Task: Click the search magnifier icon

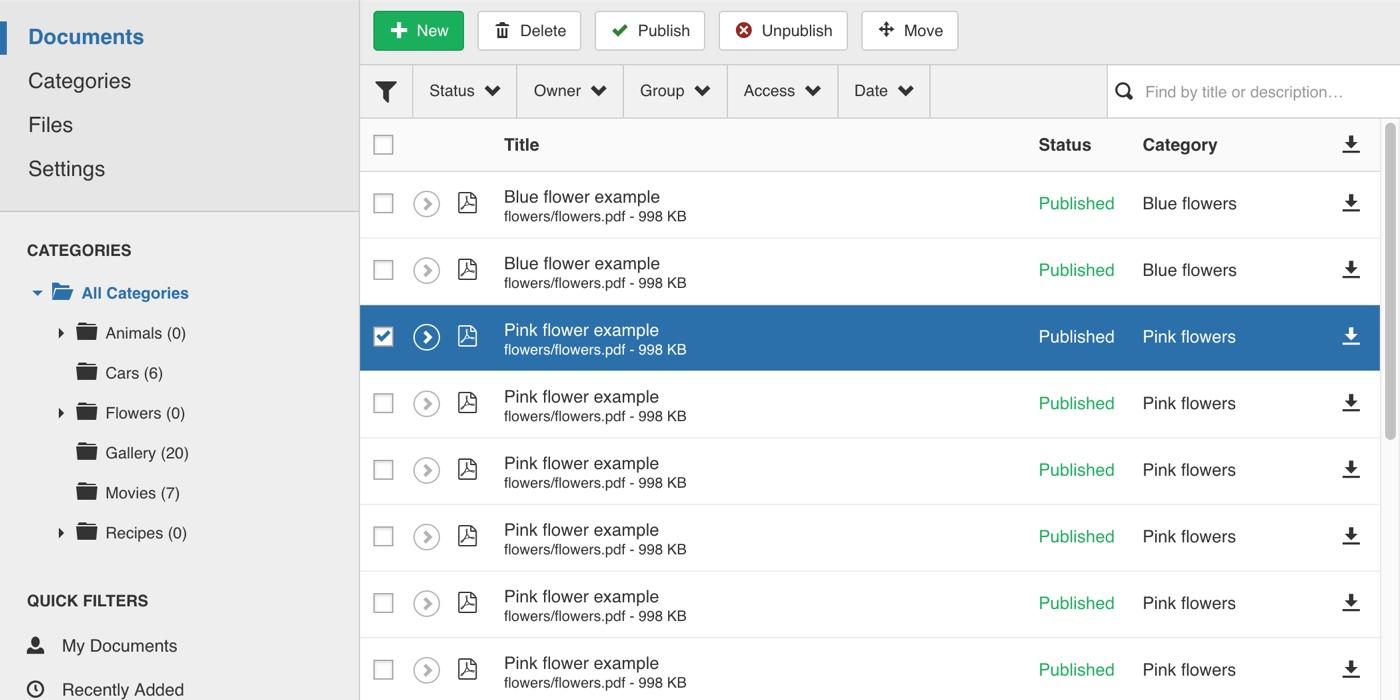Action: (1124, 92)
